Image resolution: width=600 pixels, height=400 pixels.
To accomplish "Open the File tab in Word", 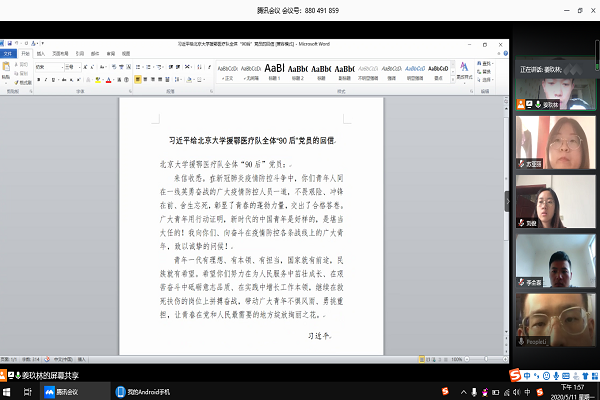I will (x=10, y=54).
